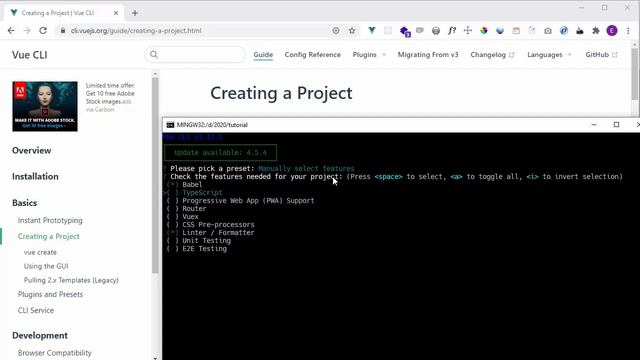The image size is (640, 360).
Task: Click the page vertical scrollbar thumb
Action: [635, 73]
